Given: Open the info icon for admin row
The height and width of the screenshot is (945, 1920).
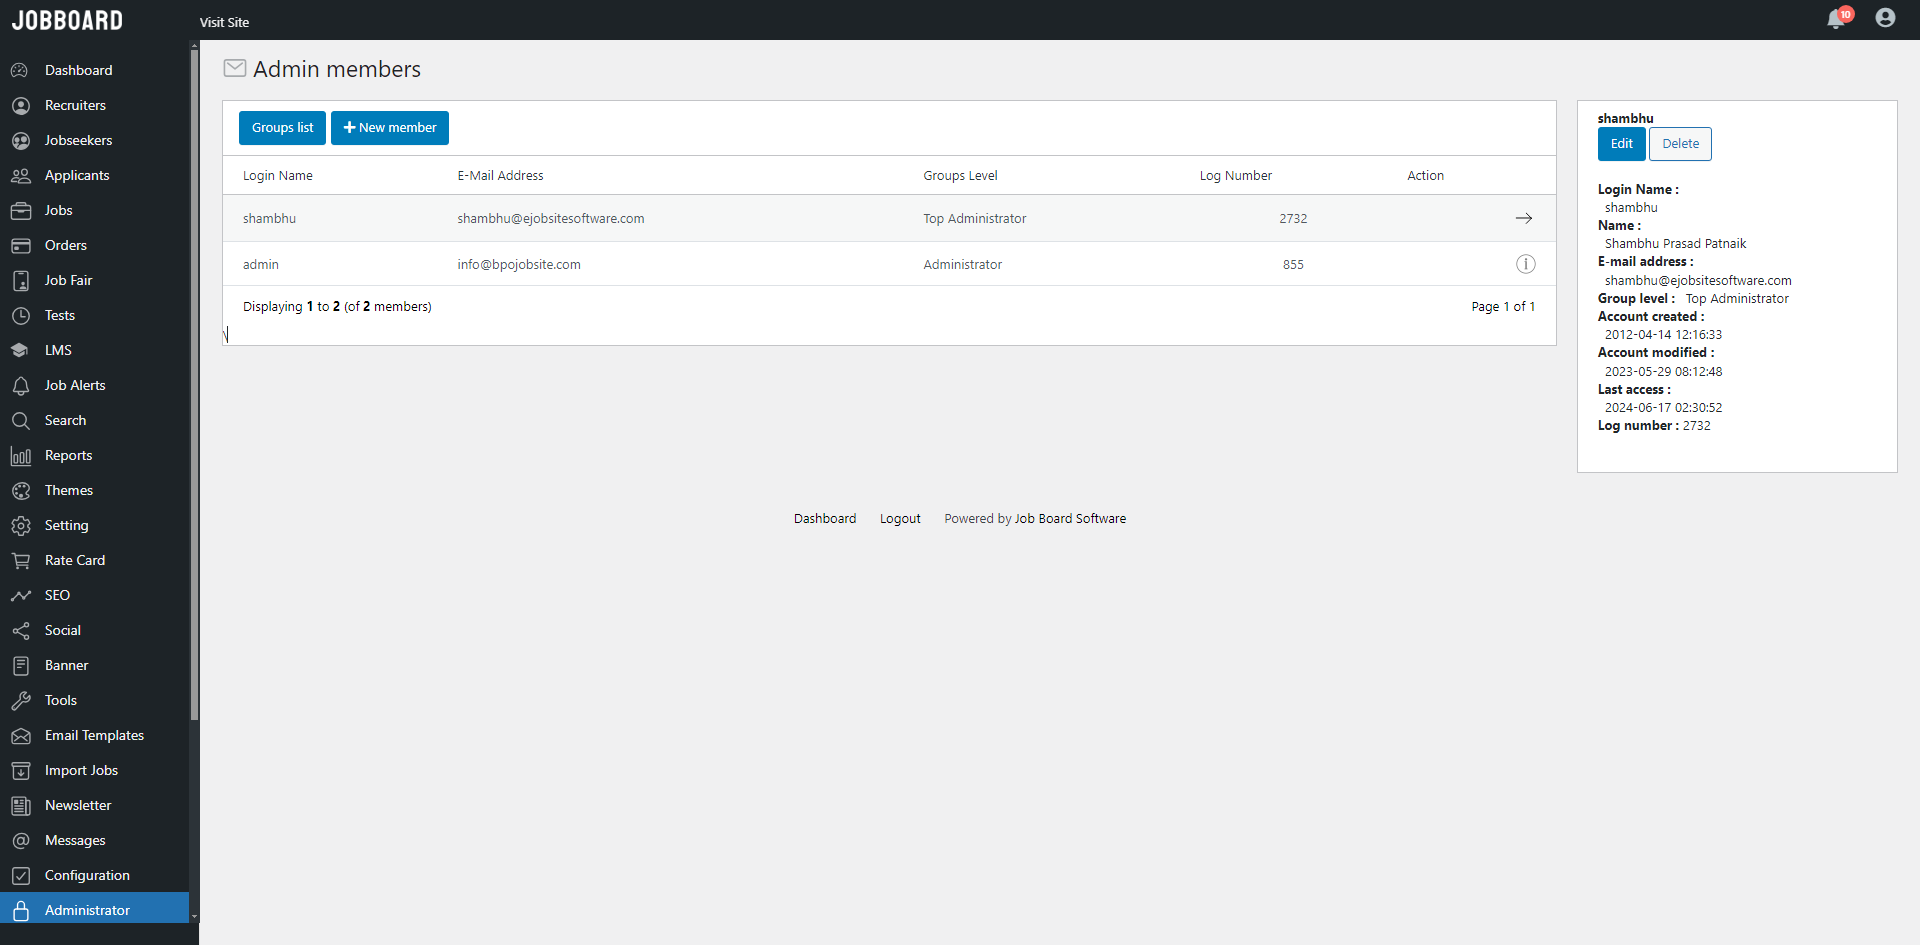Looking at the screenshot, I should [x=1525, y=264].
